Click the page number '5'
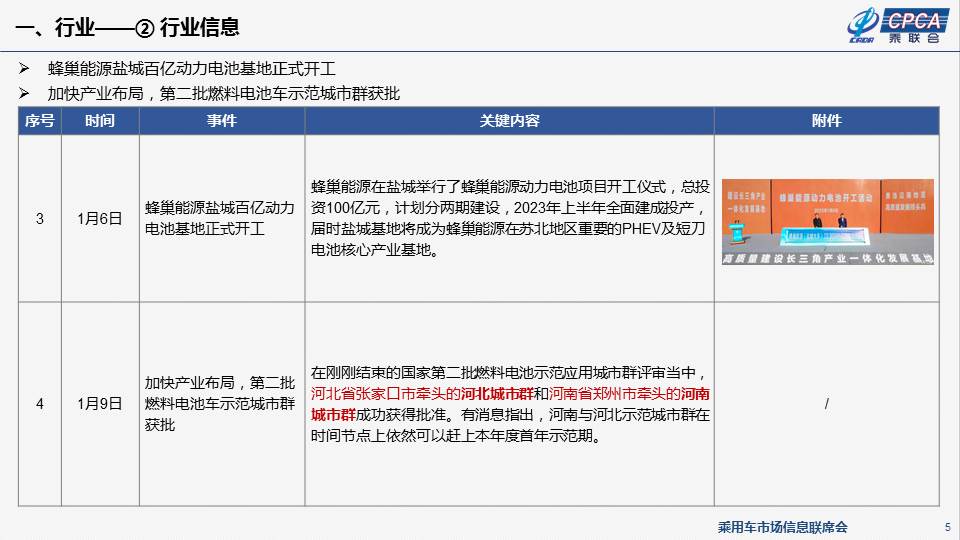This screenshot has width=960, height=540. pyautogui.click(x=948, y=527)
